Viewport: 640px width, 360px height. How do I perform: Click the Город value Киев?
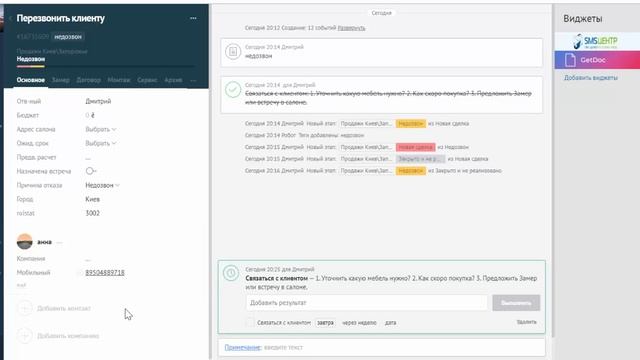pyautogui.click(x=93, y=199)
